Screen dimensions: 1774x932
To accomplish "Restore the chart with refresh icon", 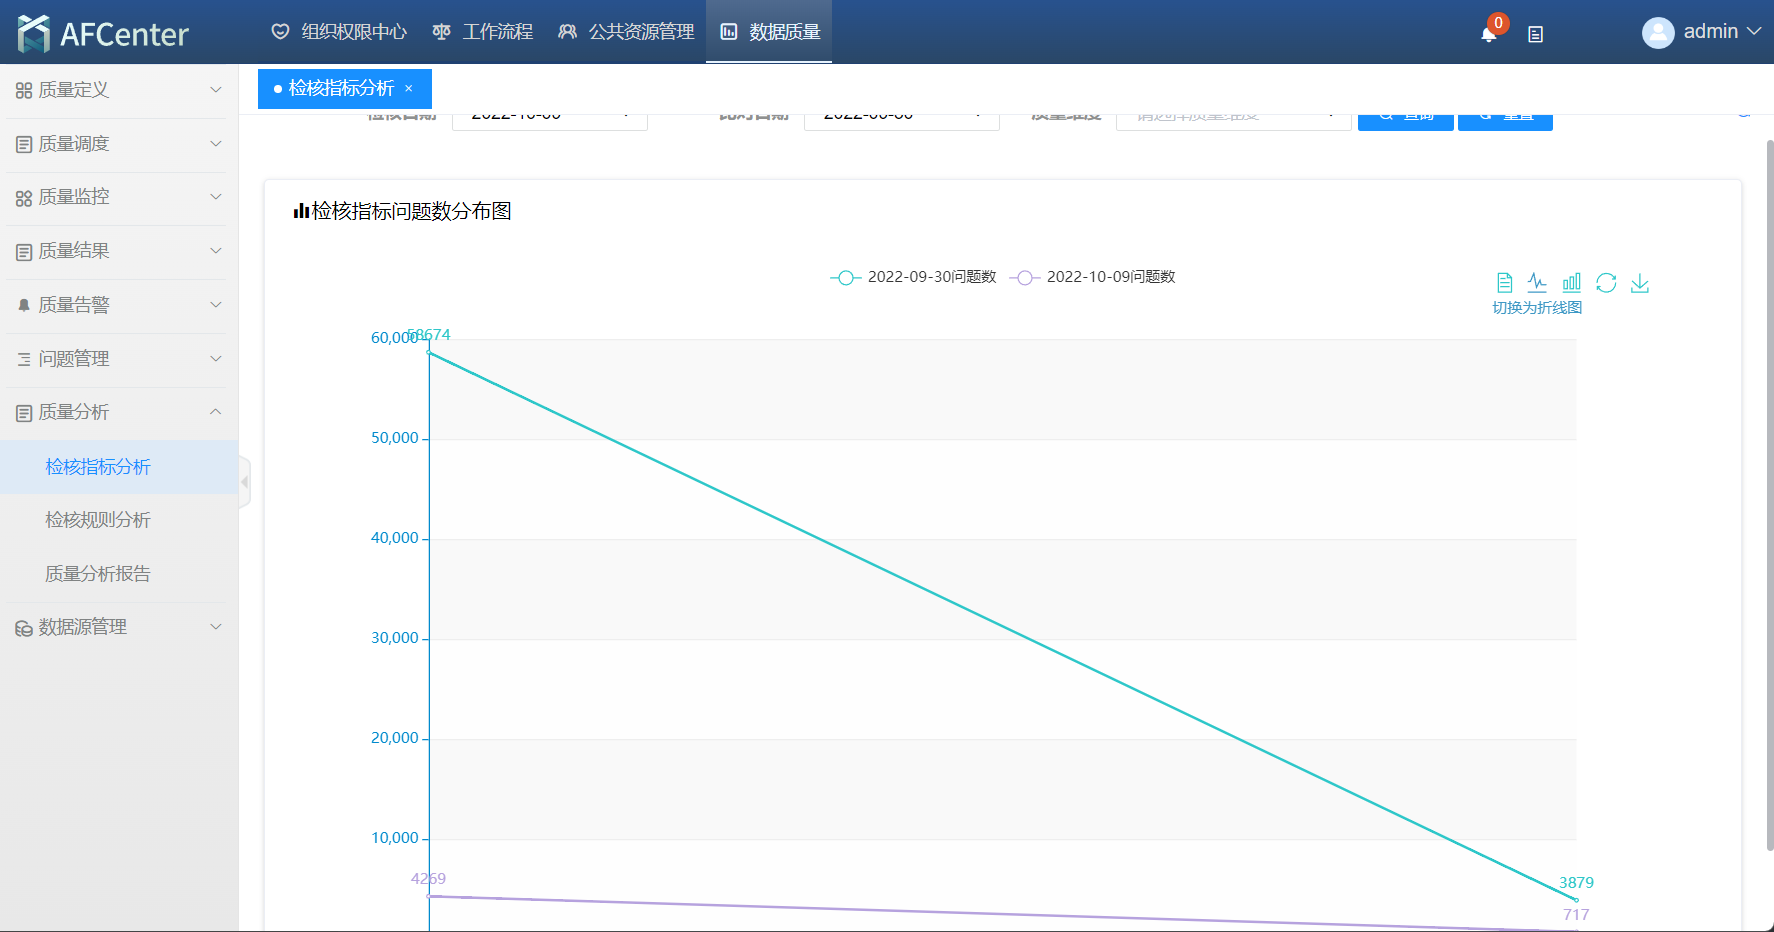I will coord(1606,283).
